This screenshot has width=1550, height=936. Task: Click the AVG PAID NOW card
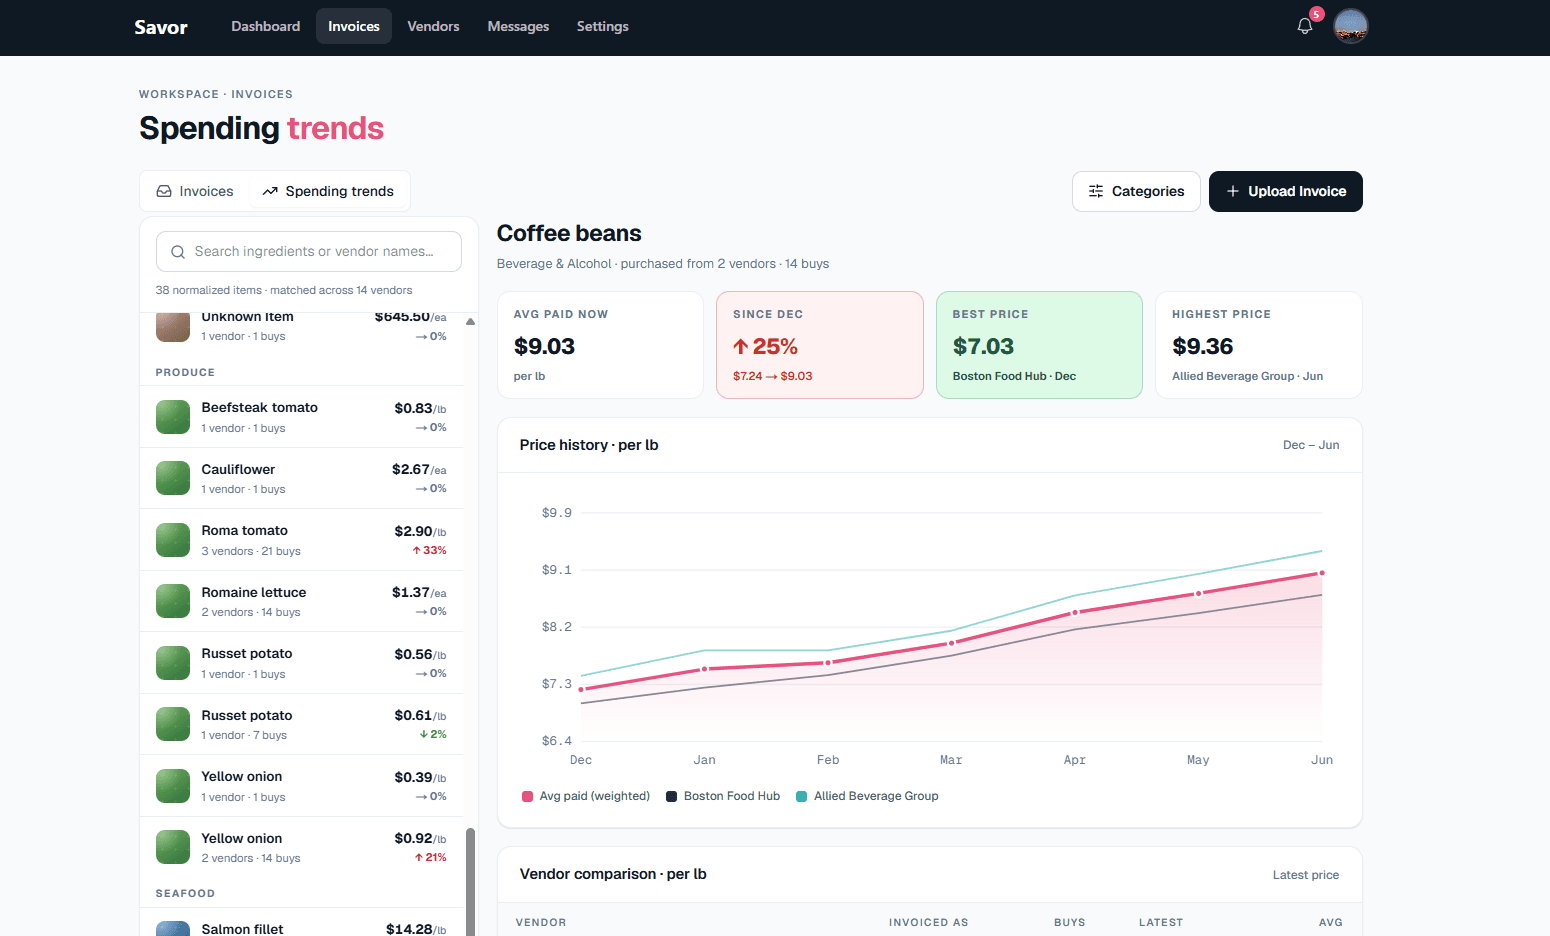(600, 345)
